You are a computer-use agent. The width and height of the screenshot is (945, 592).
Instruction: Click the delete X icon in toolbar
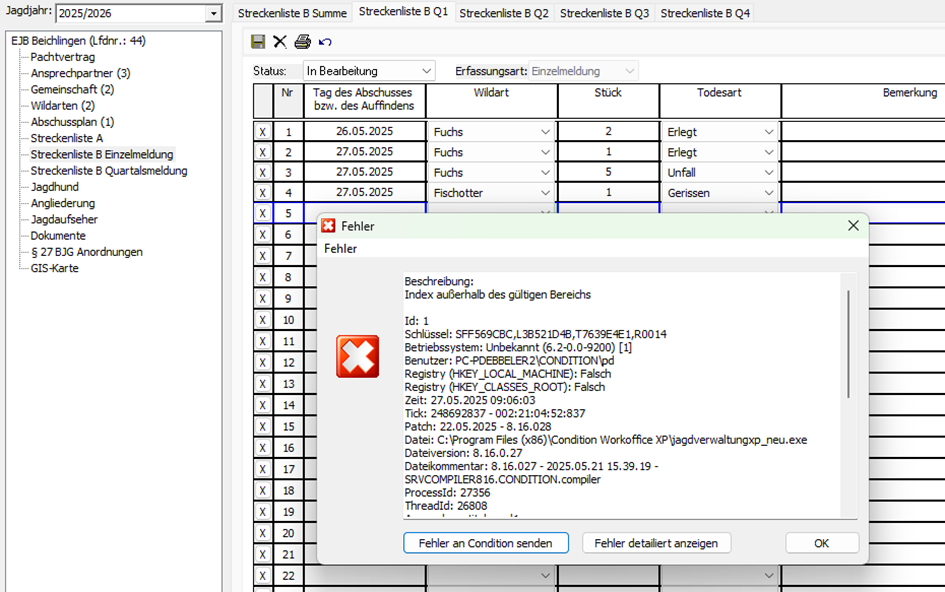[280, 42]
